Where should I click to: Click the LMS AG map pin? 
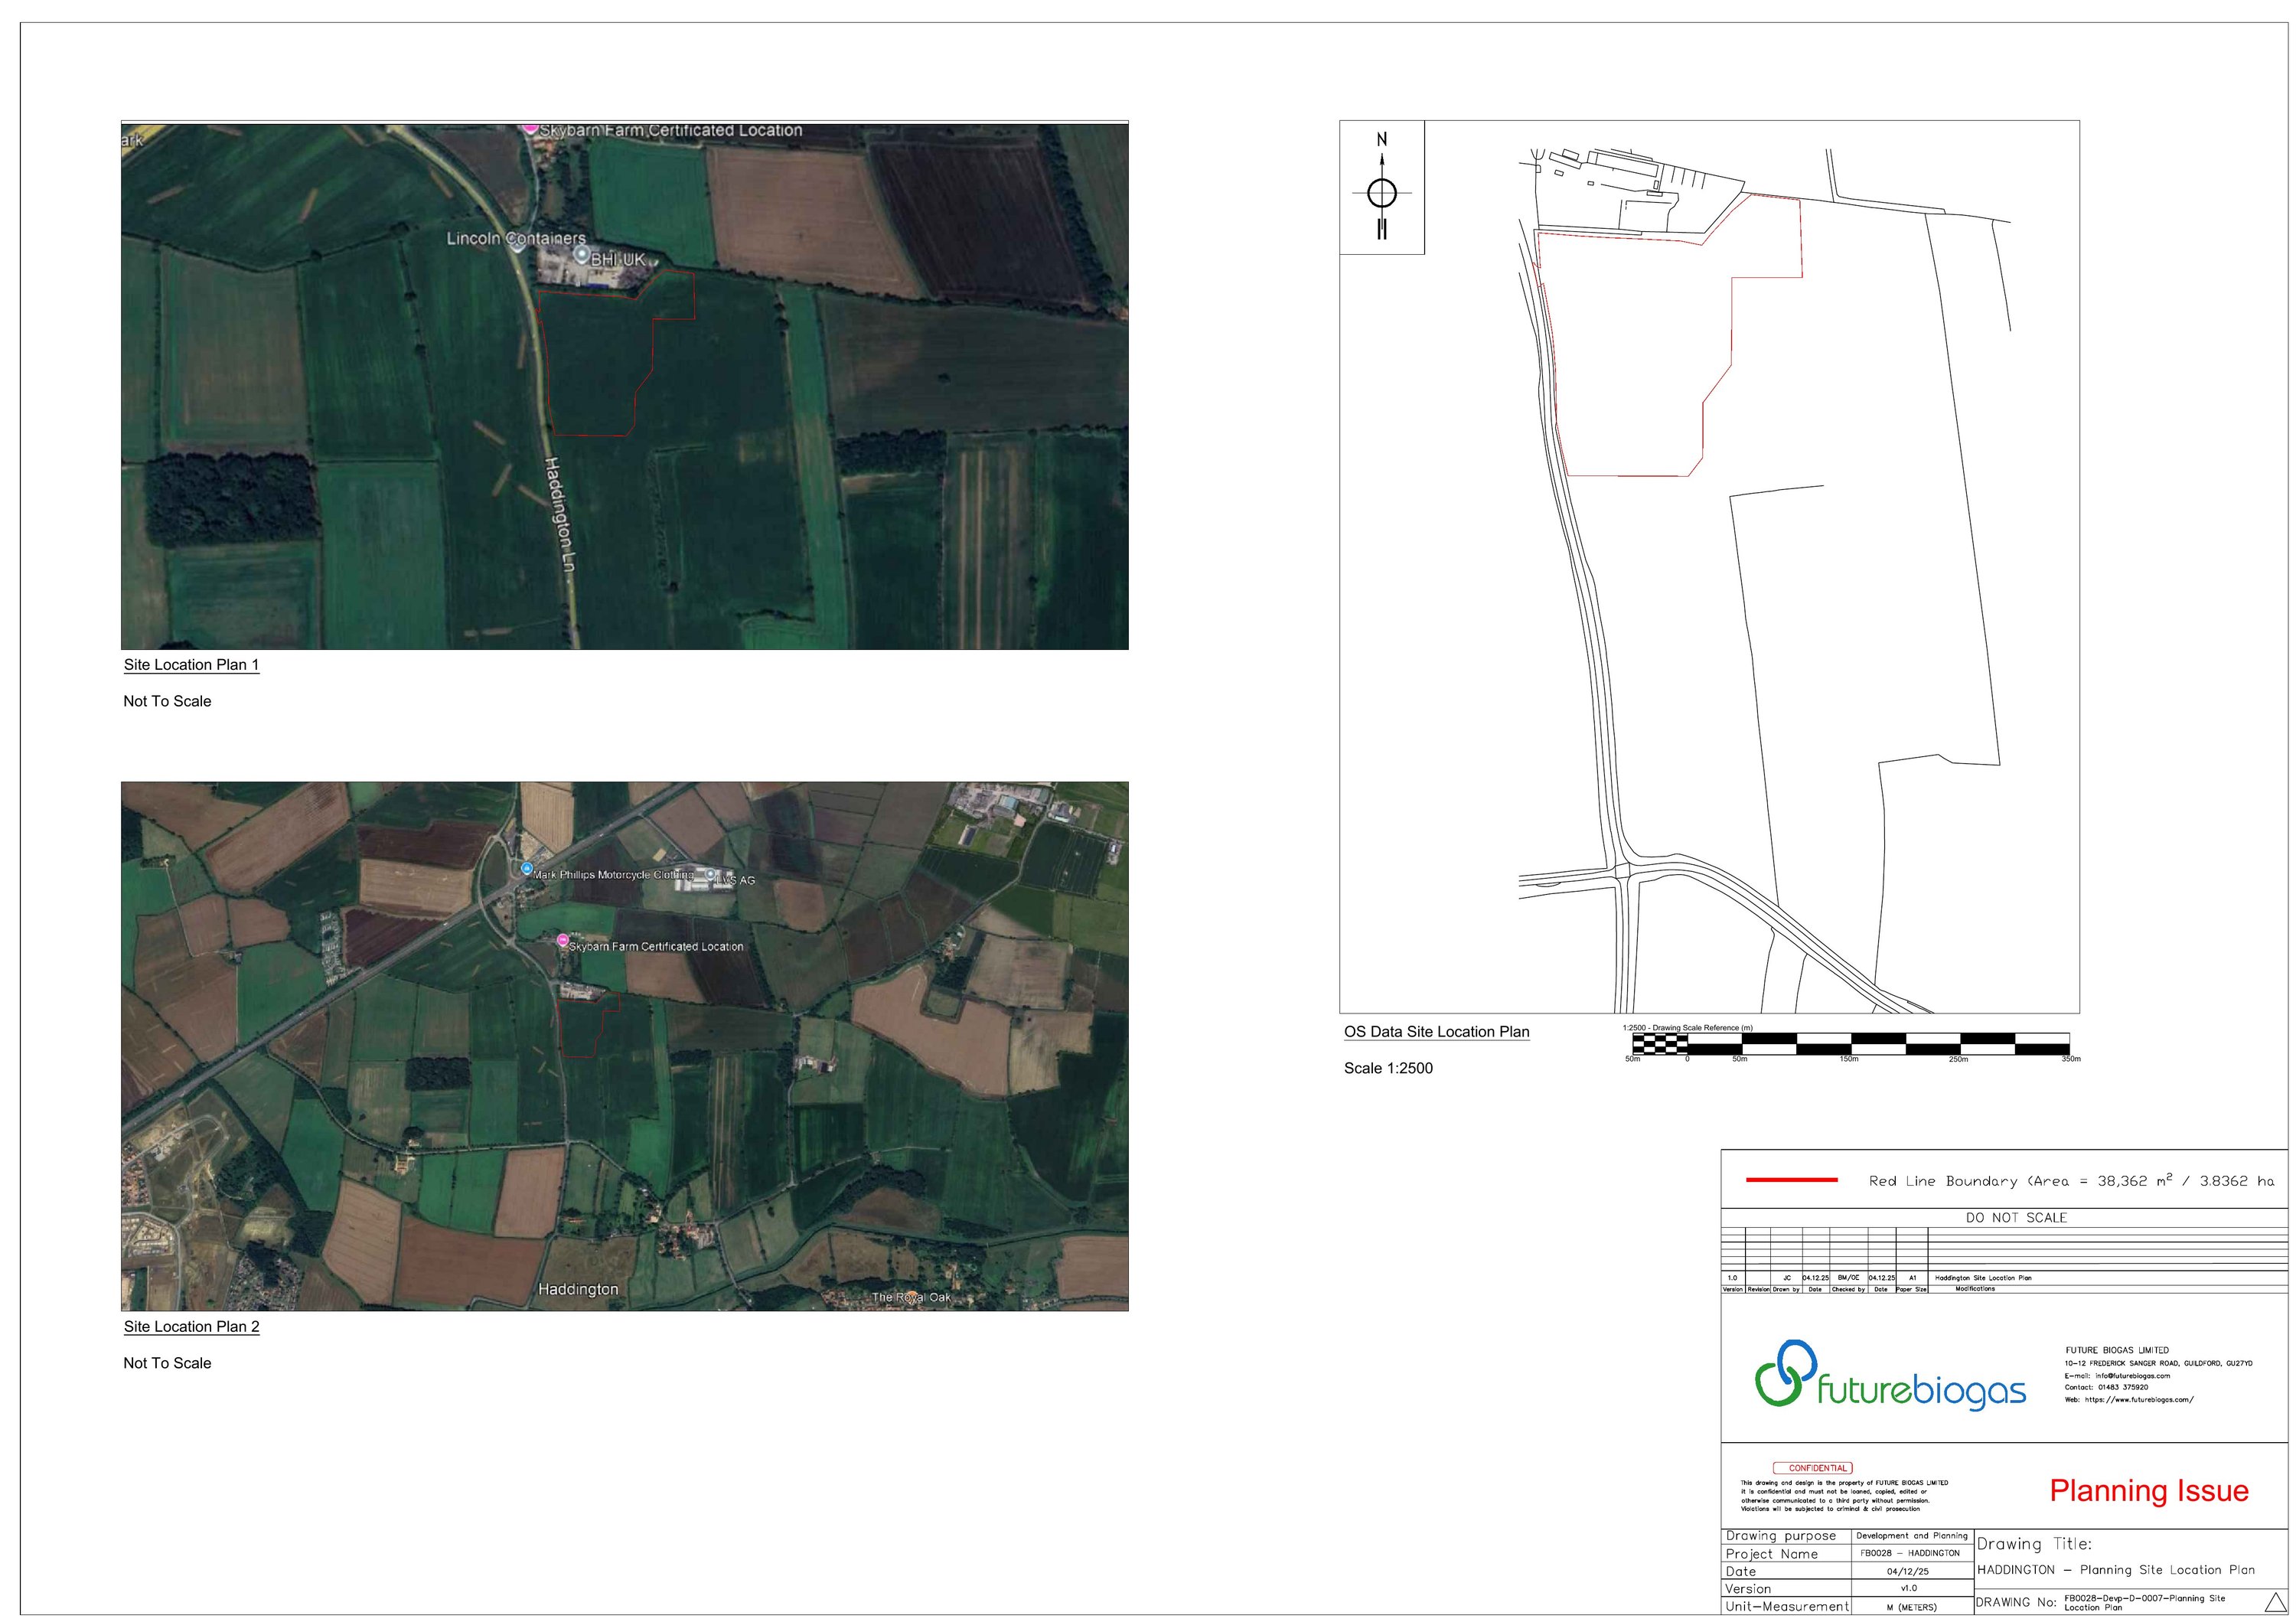[x=711, y=875]
